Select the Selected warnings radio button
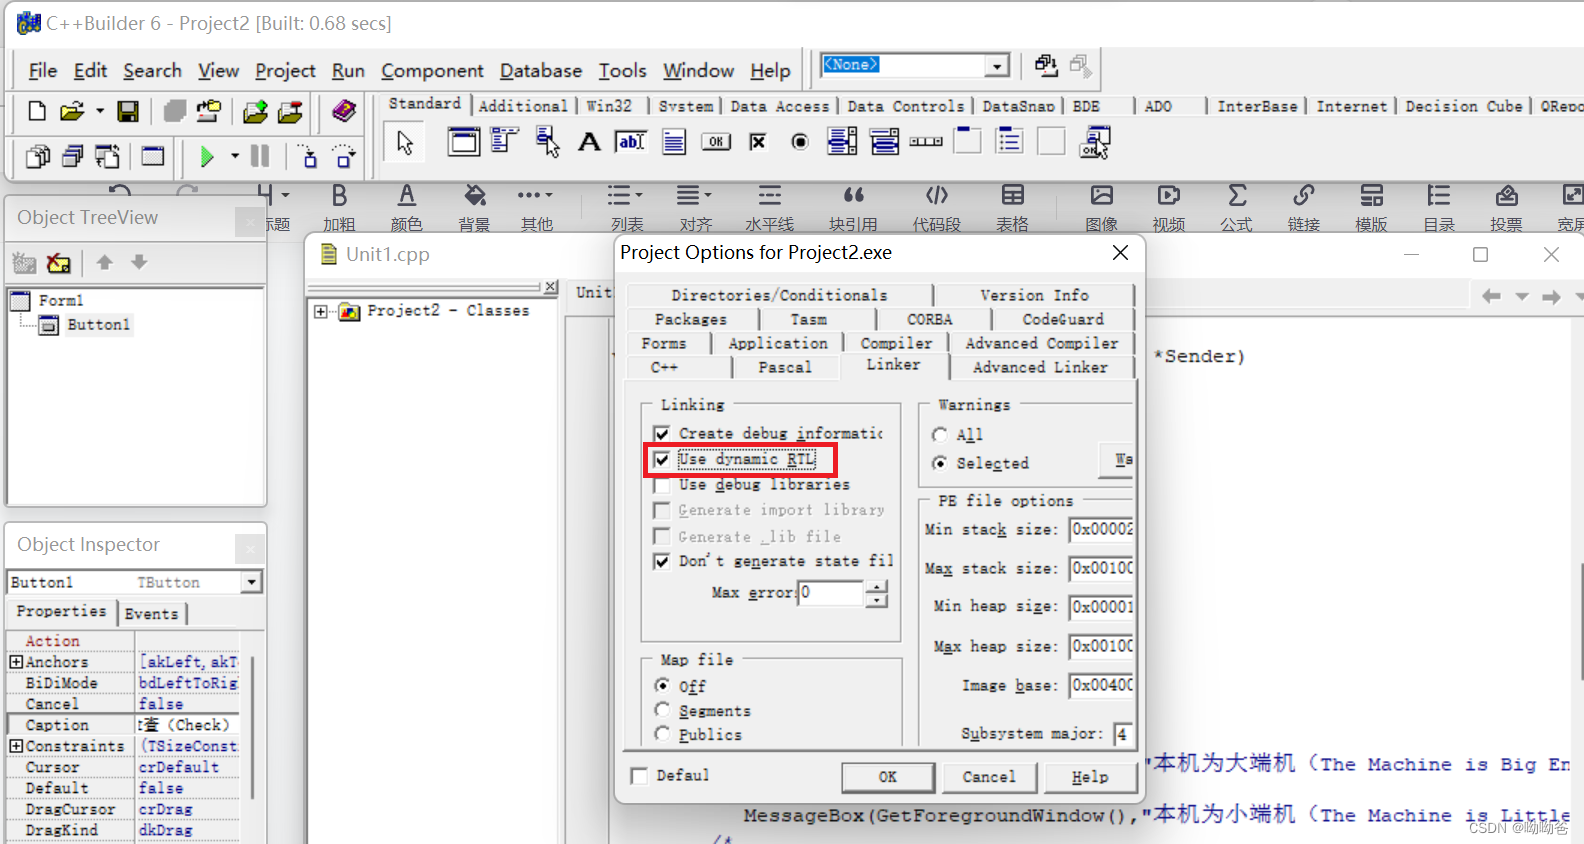The image size is (1584, 844). pos(940,463)
